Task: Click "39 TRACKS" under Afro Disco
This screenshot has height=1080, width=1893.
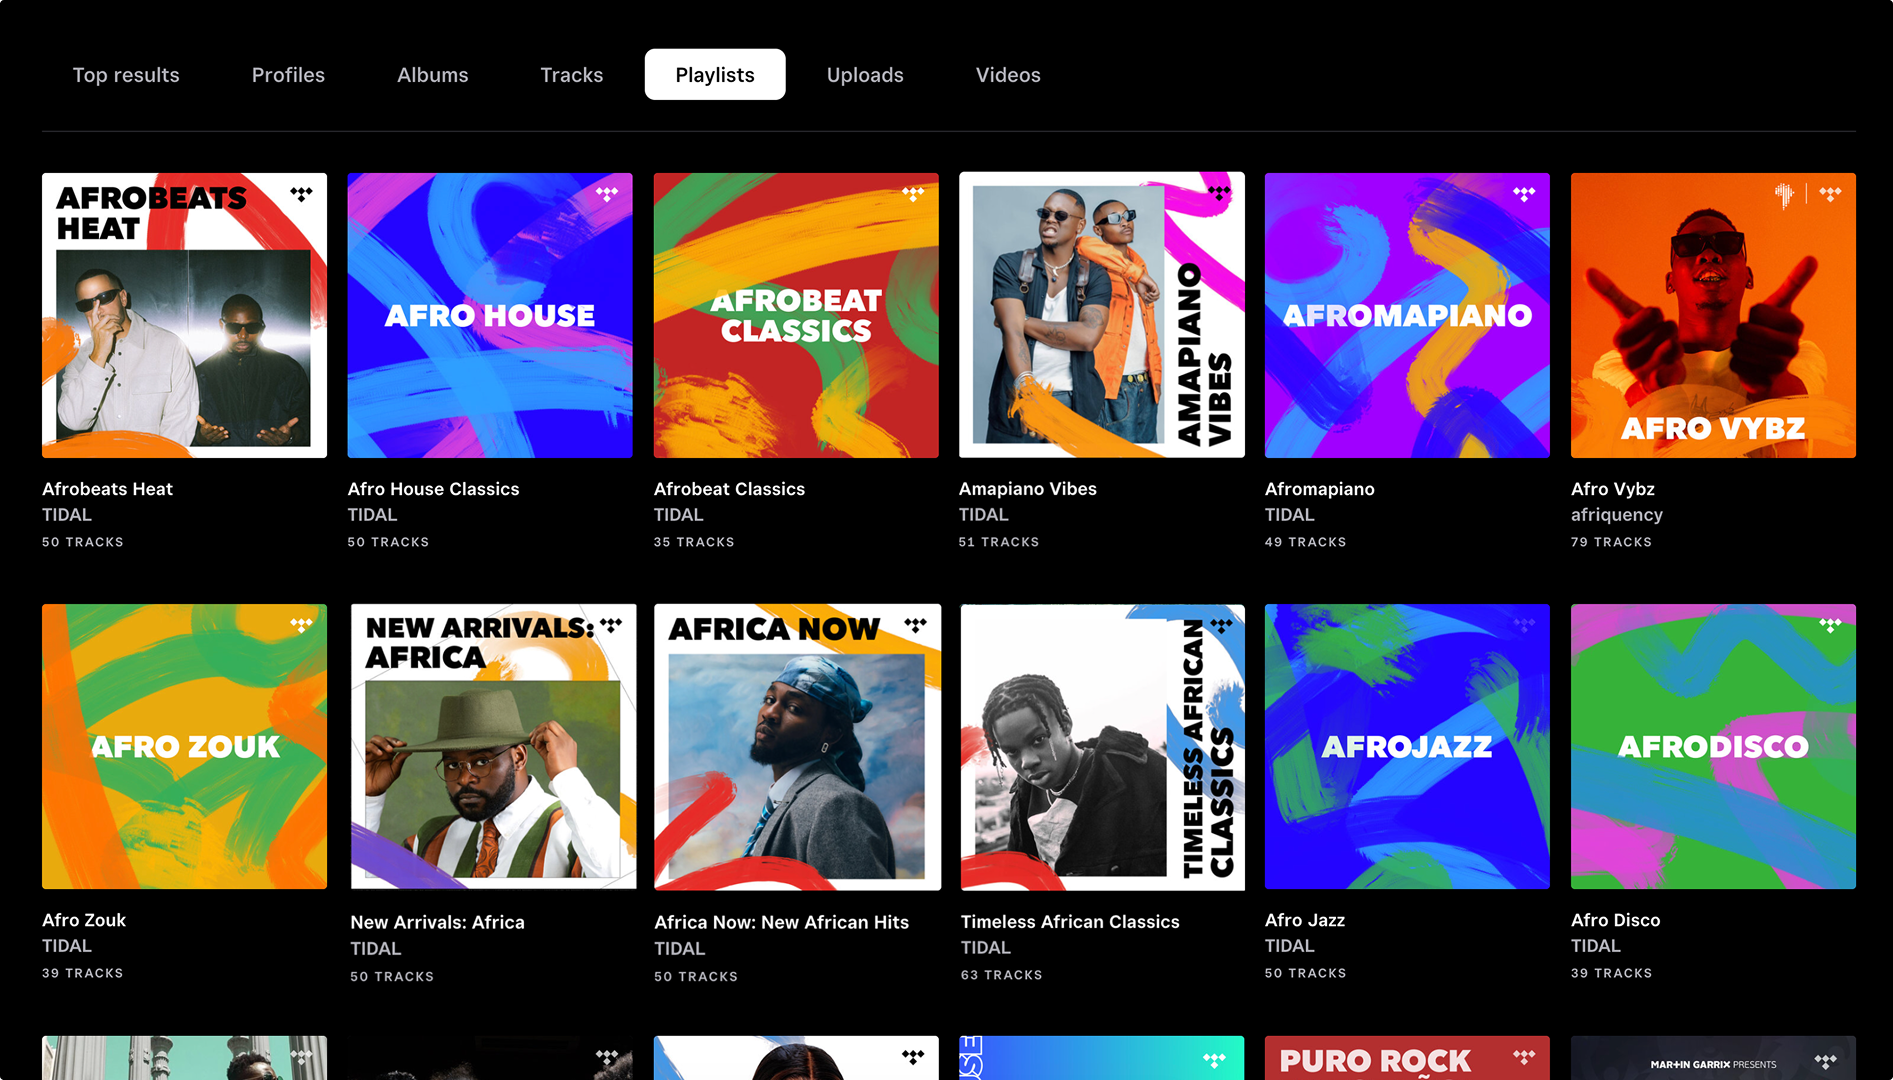Action: click(x=1611, y=973)
